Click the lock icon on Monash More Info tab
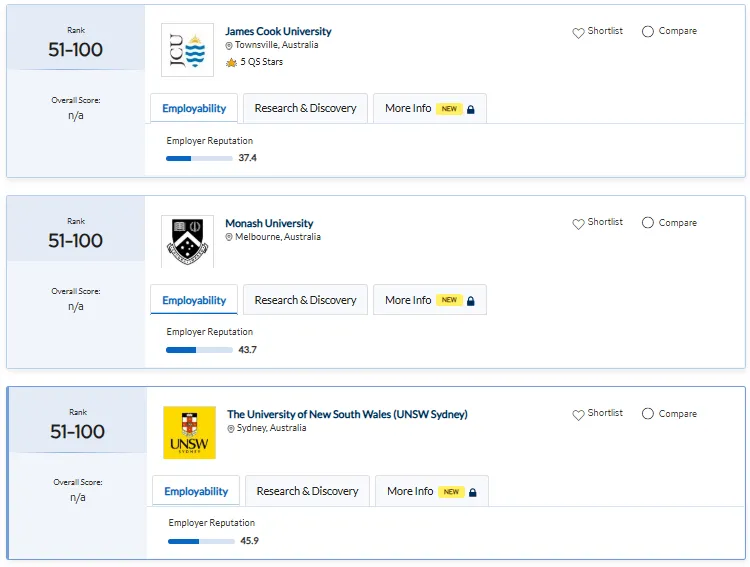The height and width of the screenshot is (567, 750). 471,301
